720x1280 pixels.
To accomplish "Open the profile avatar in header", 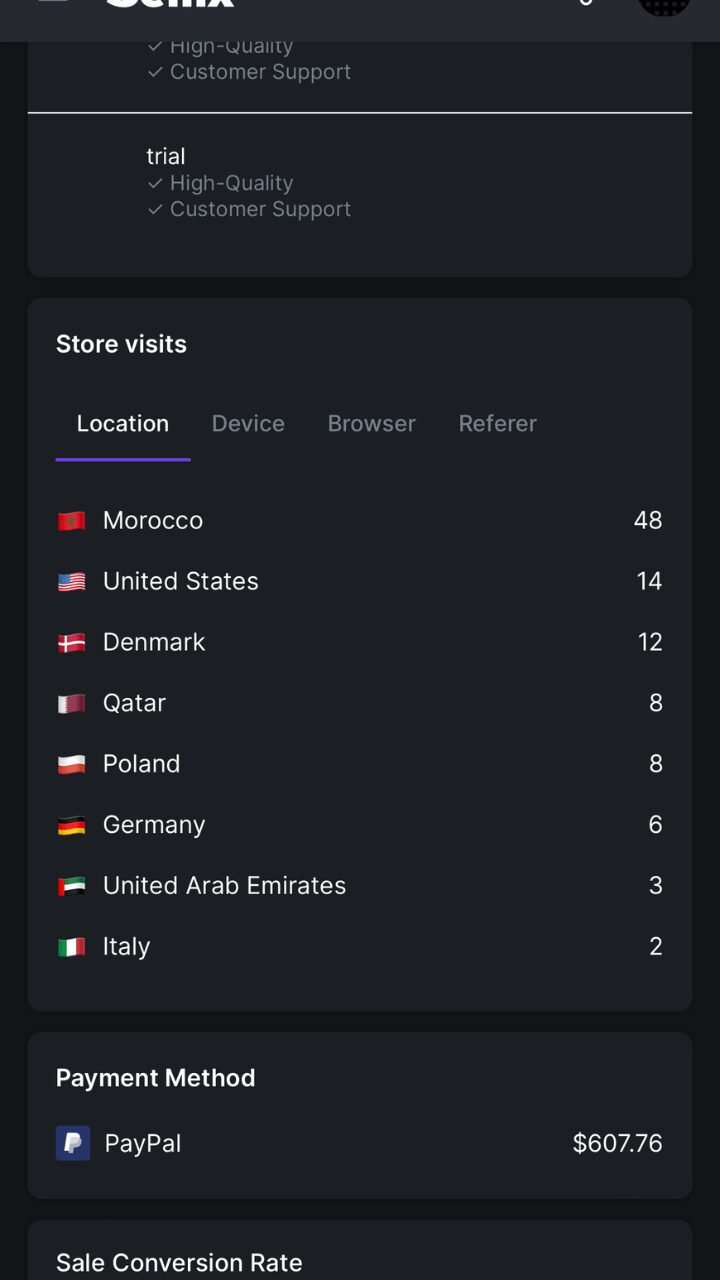I will click(664, 6).
